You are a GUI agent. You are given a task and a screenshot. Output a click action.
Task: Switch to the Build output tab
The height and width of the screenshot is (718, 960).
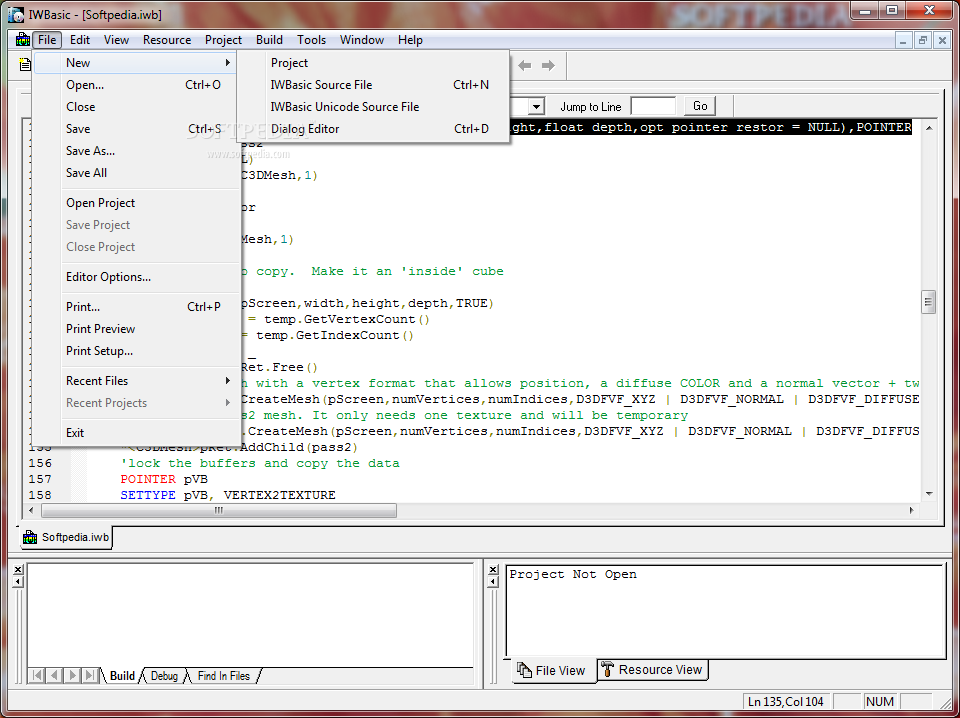[x=122, y=676]
